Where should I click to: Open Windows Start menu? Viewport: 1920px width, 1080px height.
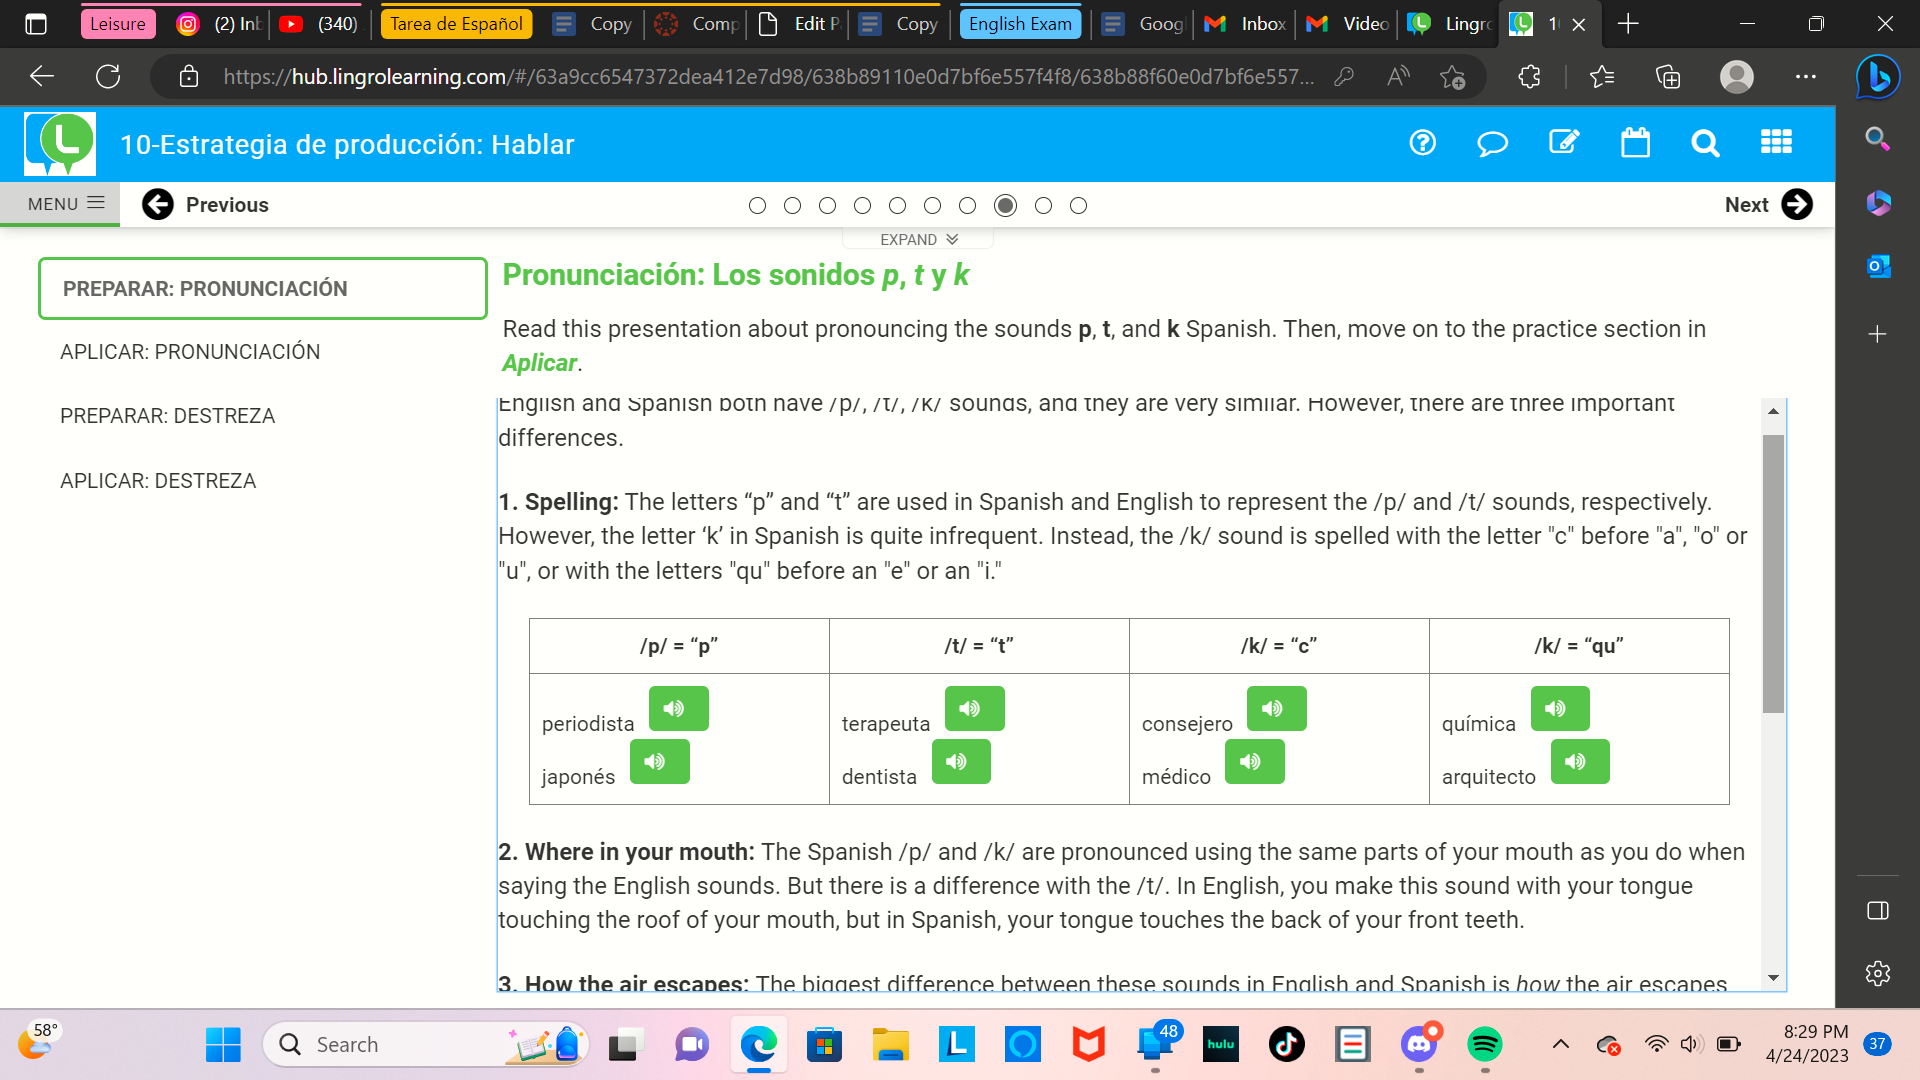223,1045
